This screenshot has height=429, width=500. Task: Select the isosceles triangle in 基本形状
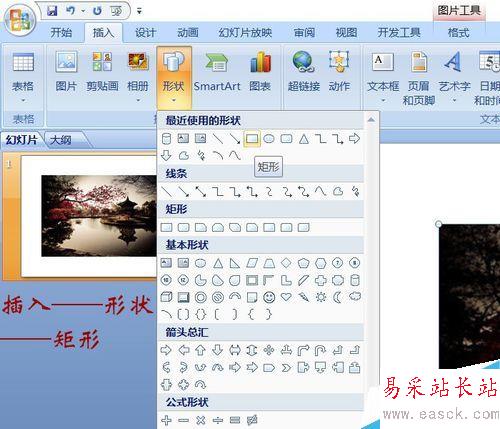tap(218, 263)
